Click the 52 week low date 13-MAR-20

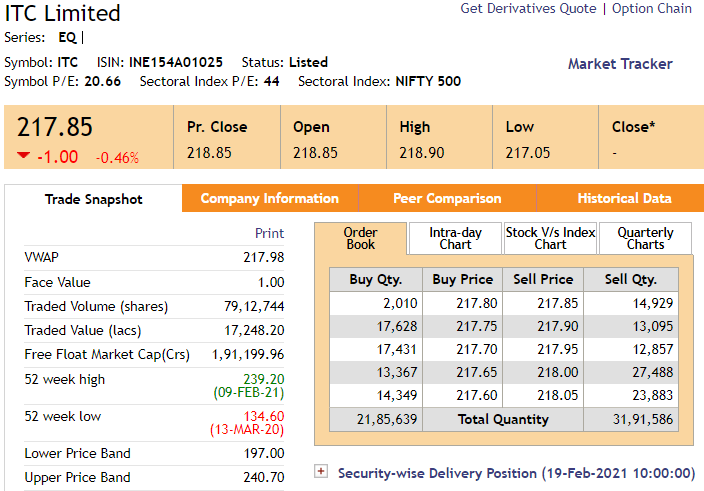pos(247,430)
